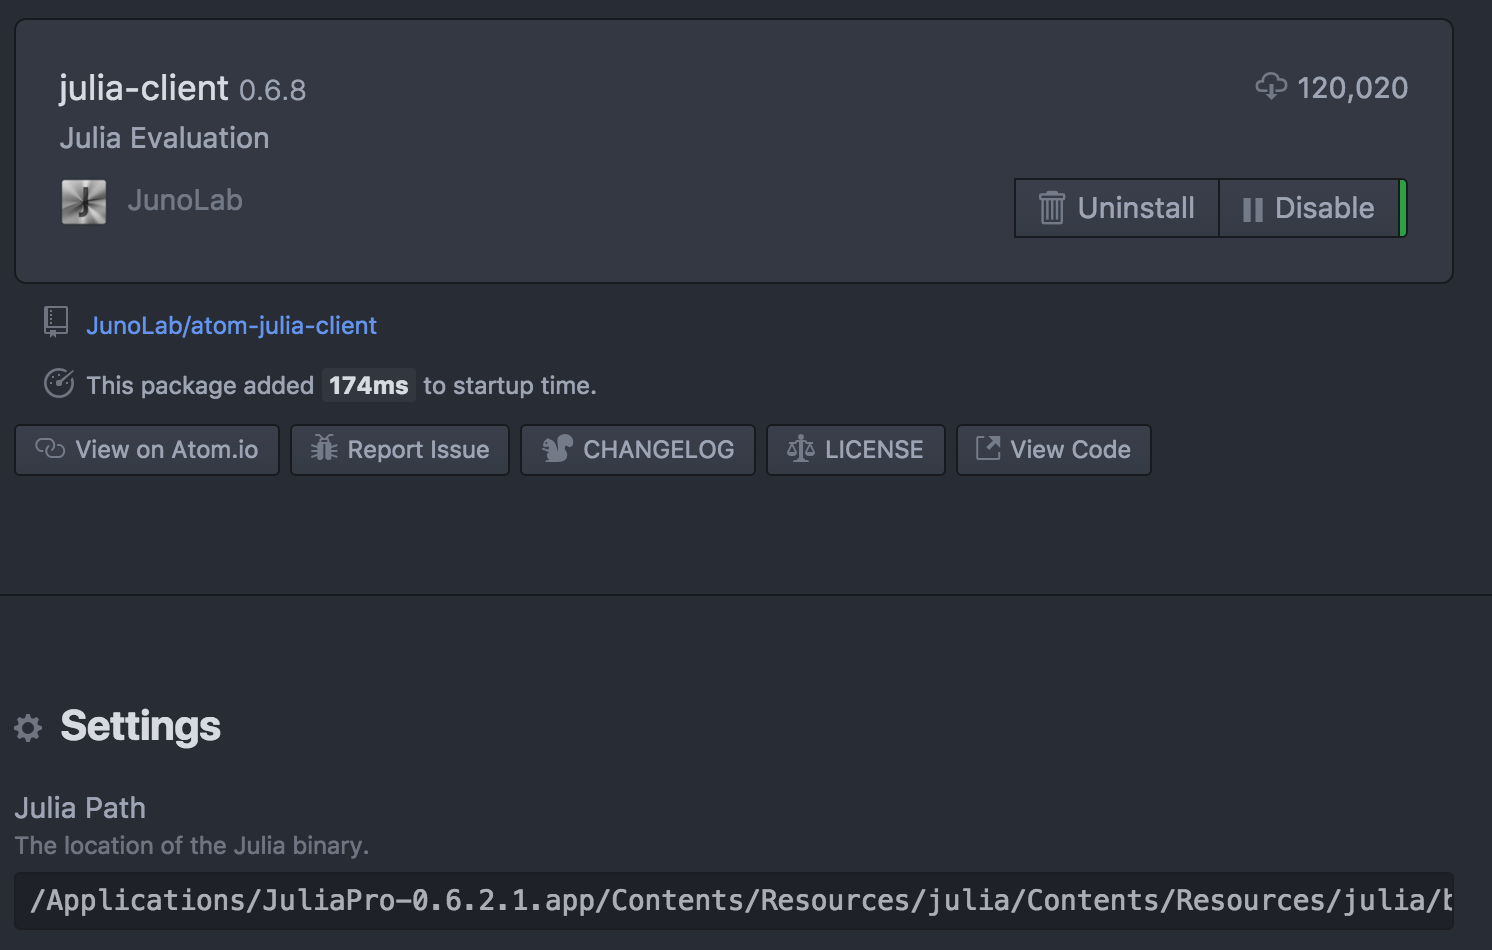
Task: Click the scales icon on LICENSE
Action: (x=800, y=449)
